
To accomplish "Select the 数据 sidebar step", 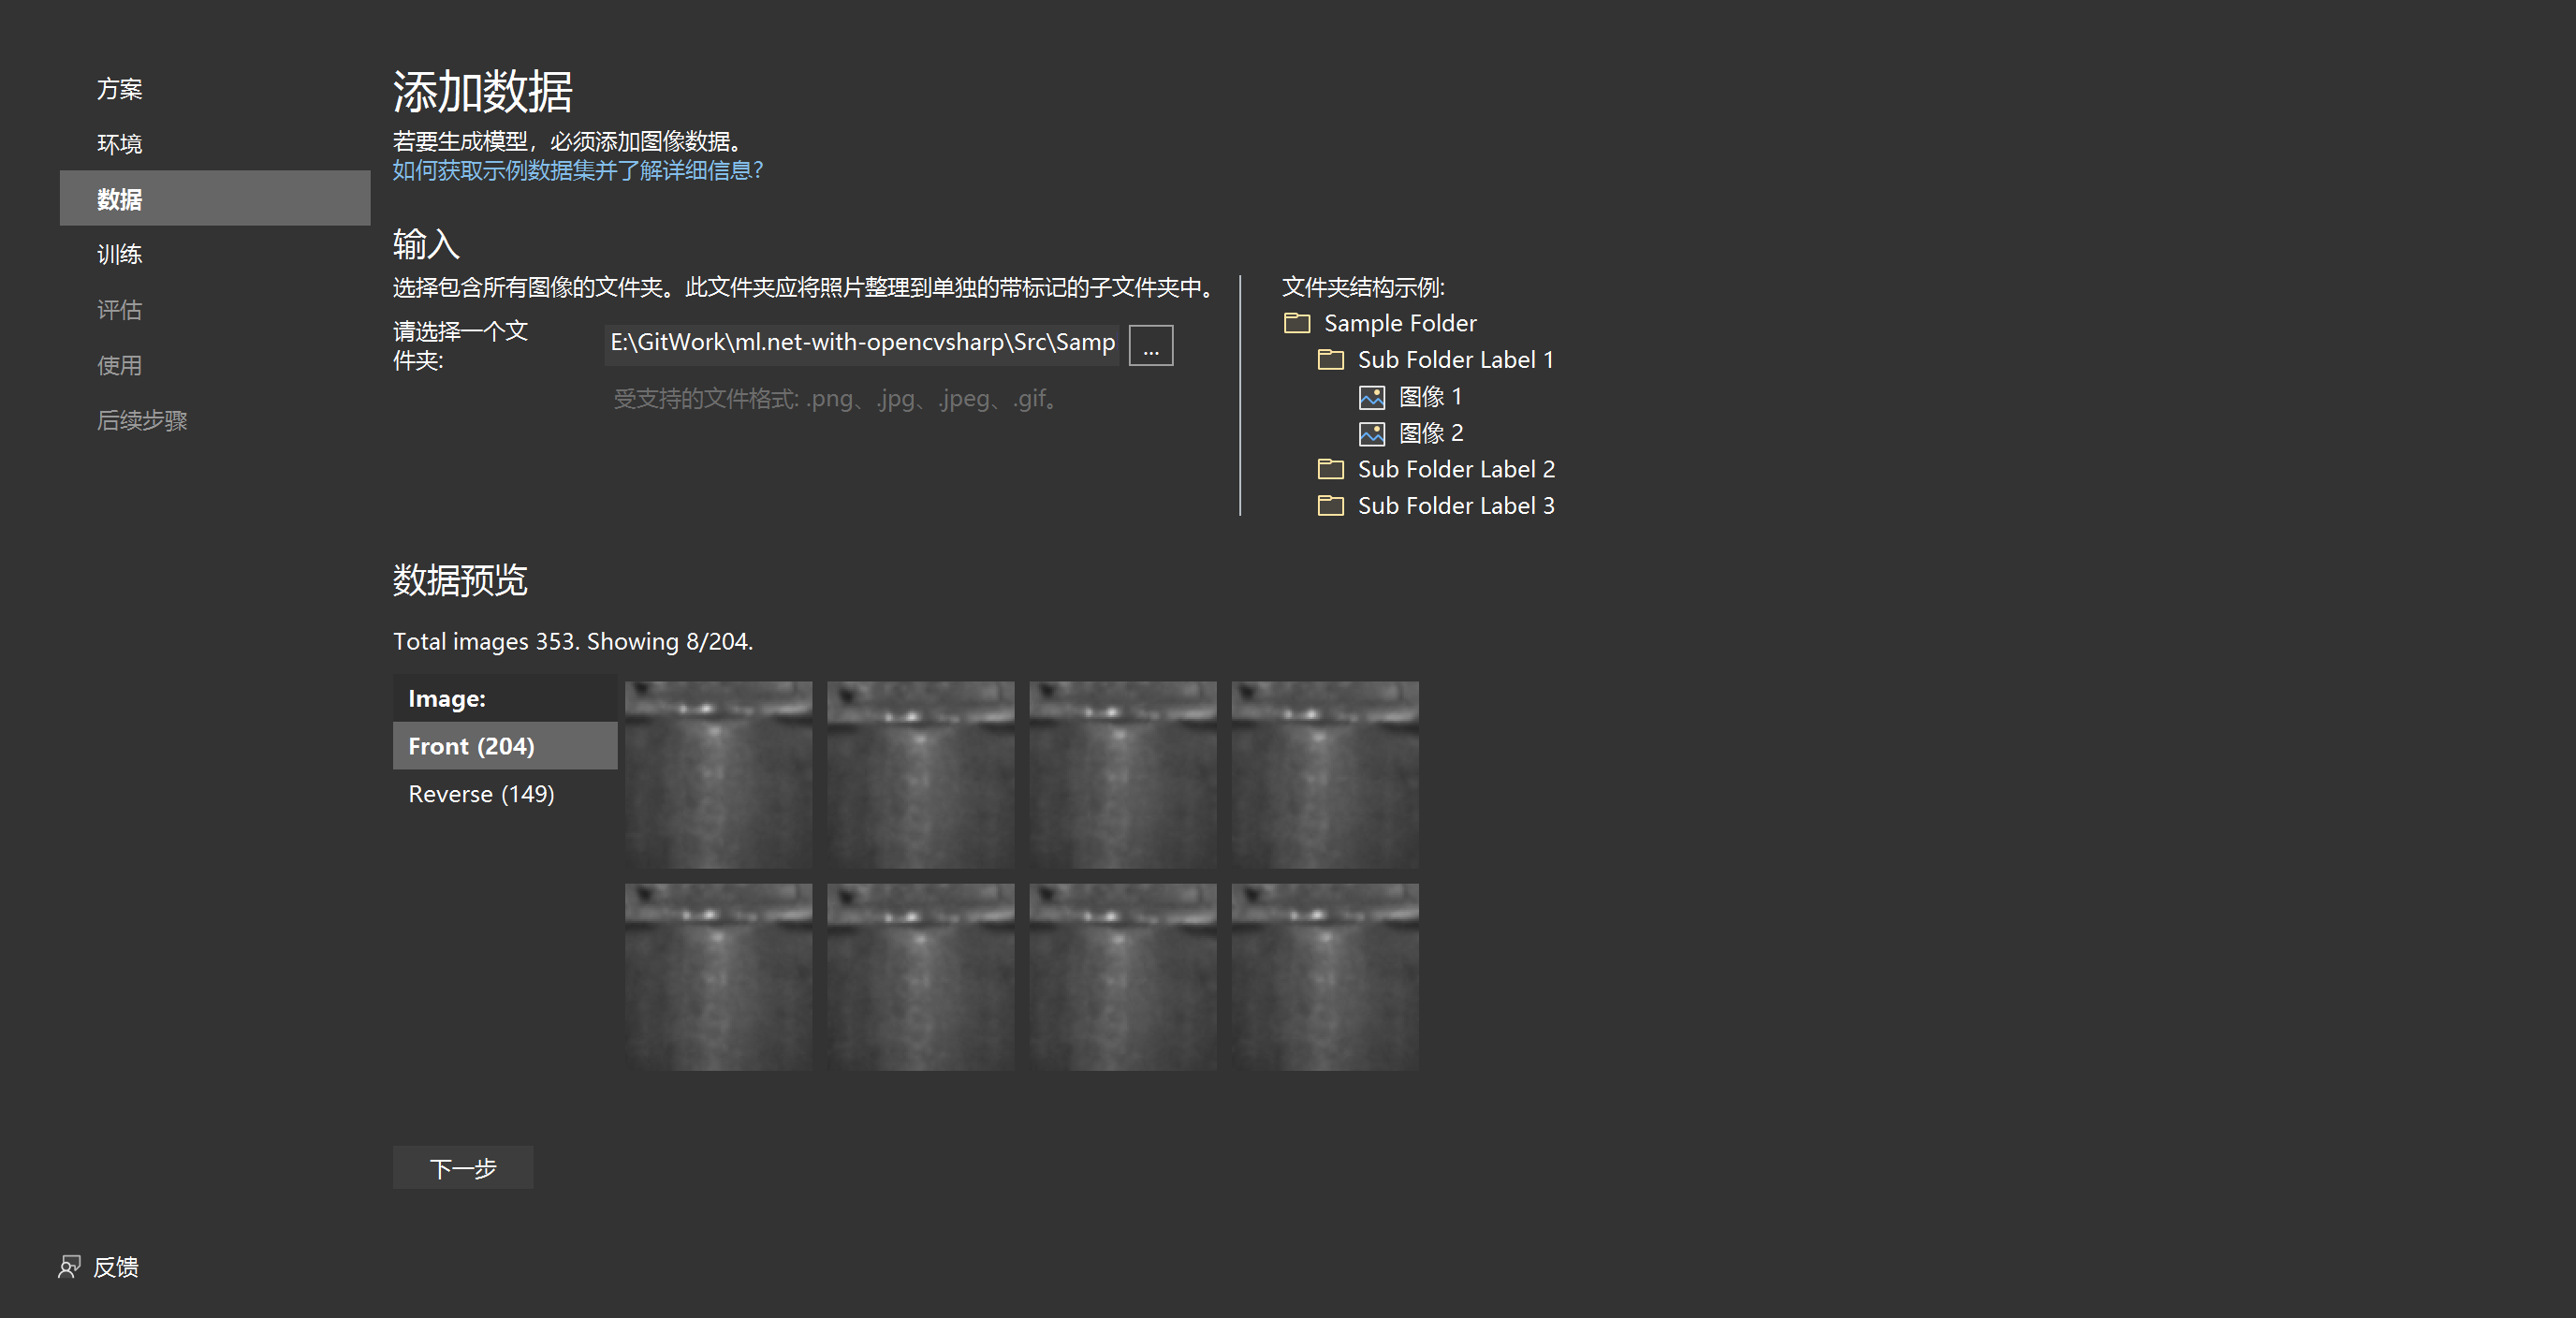I will point(119,199).
